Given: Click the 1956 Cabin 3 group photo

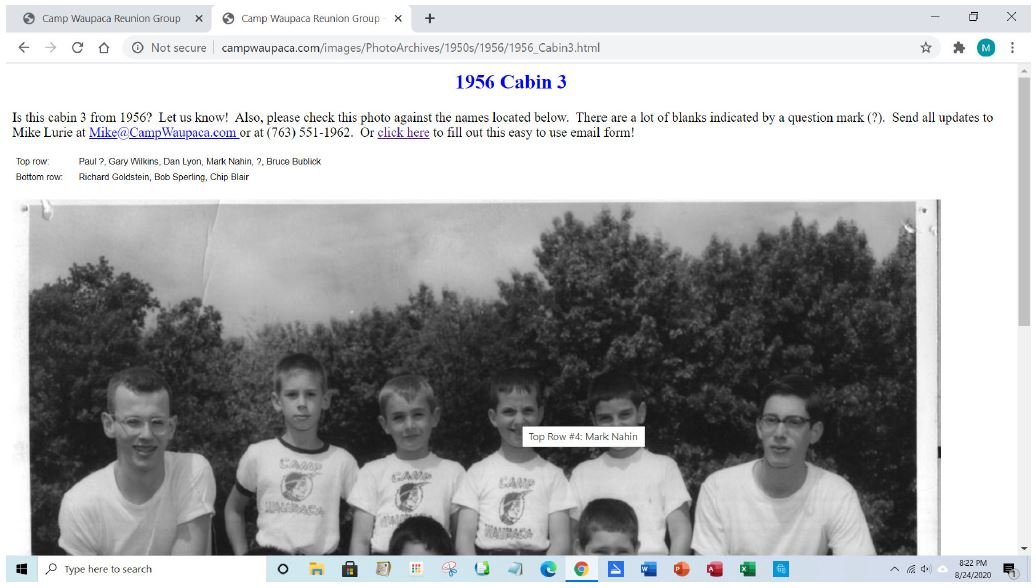Looking at the screenshot, I should pos(476,378).
